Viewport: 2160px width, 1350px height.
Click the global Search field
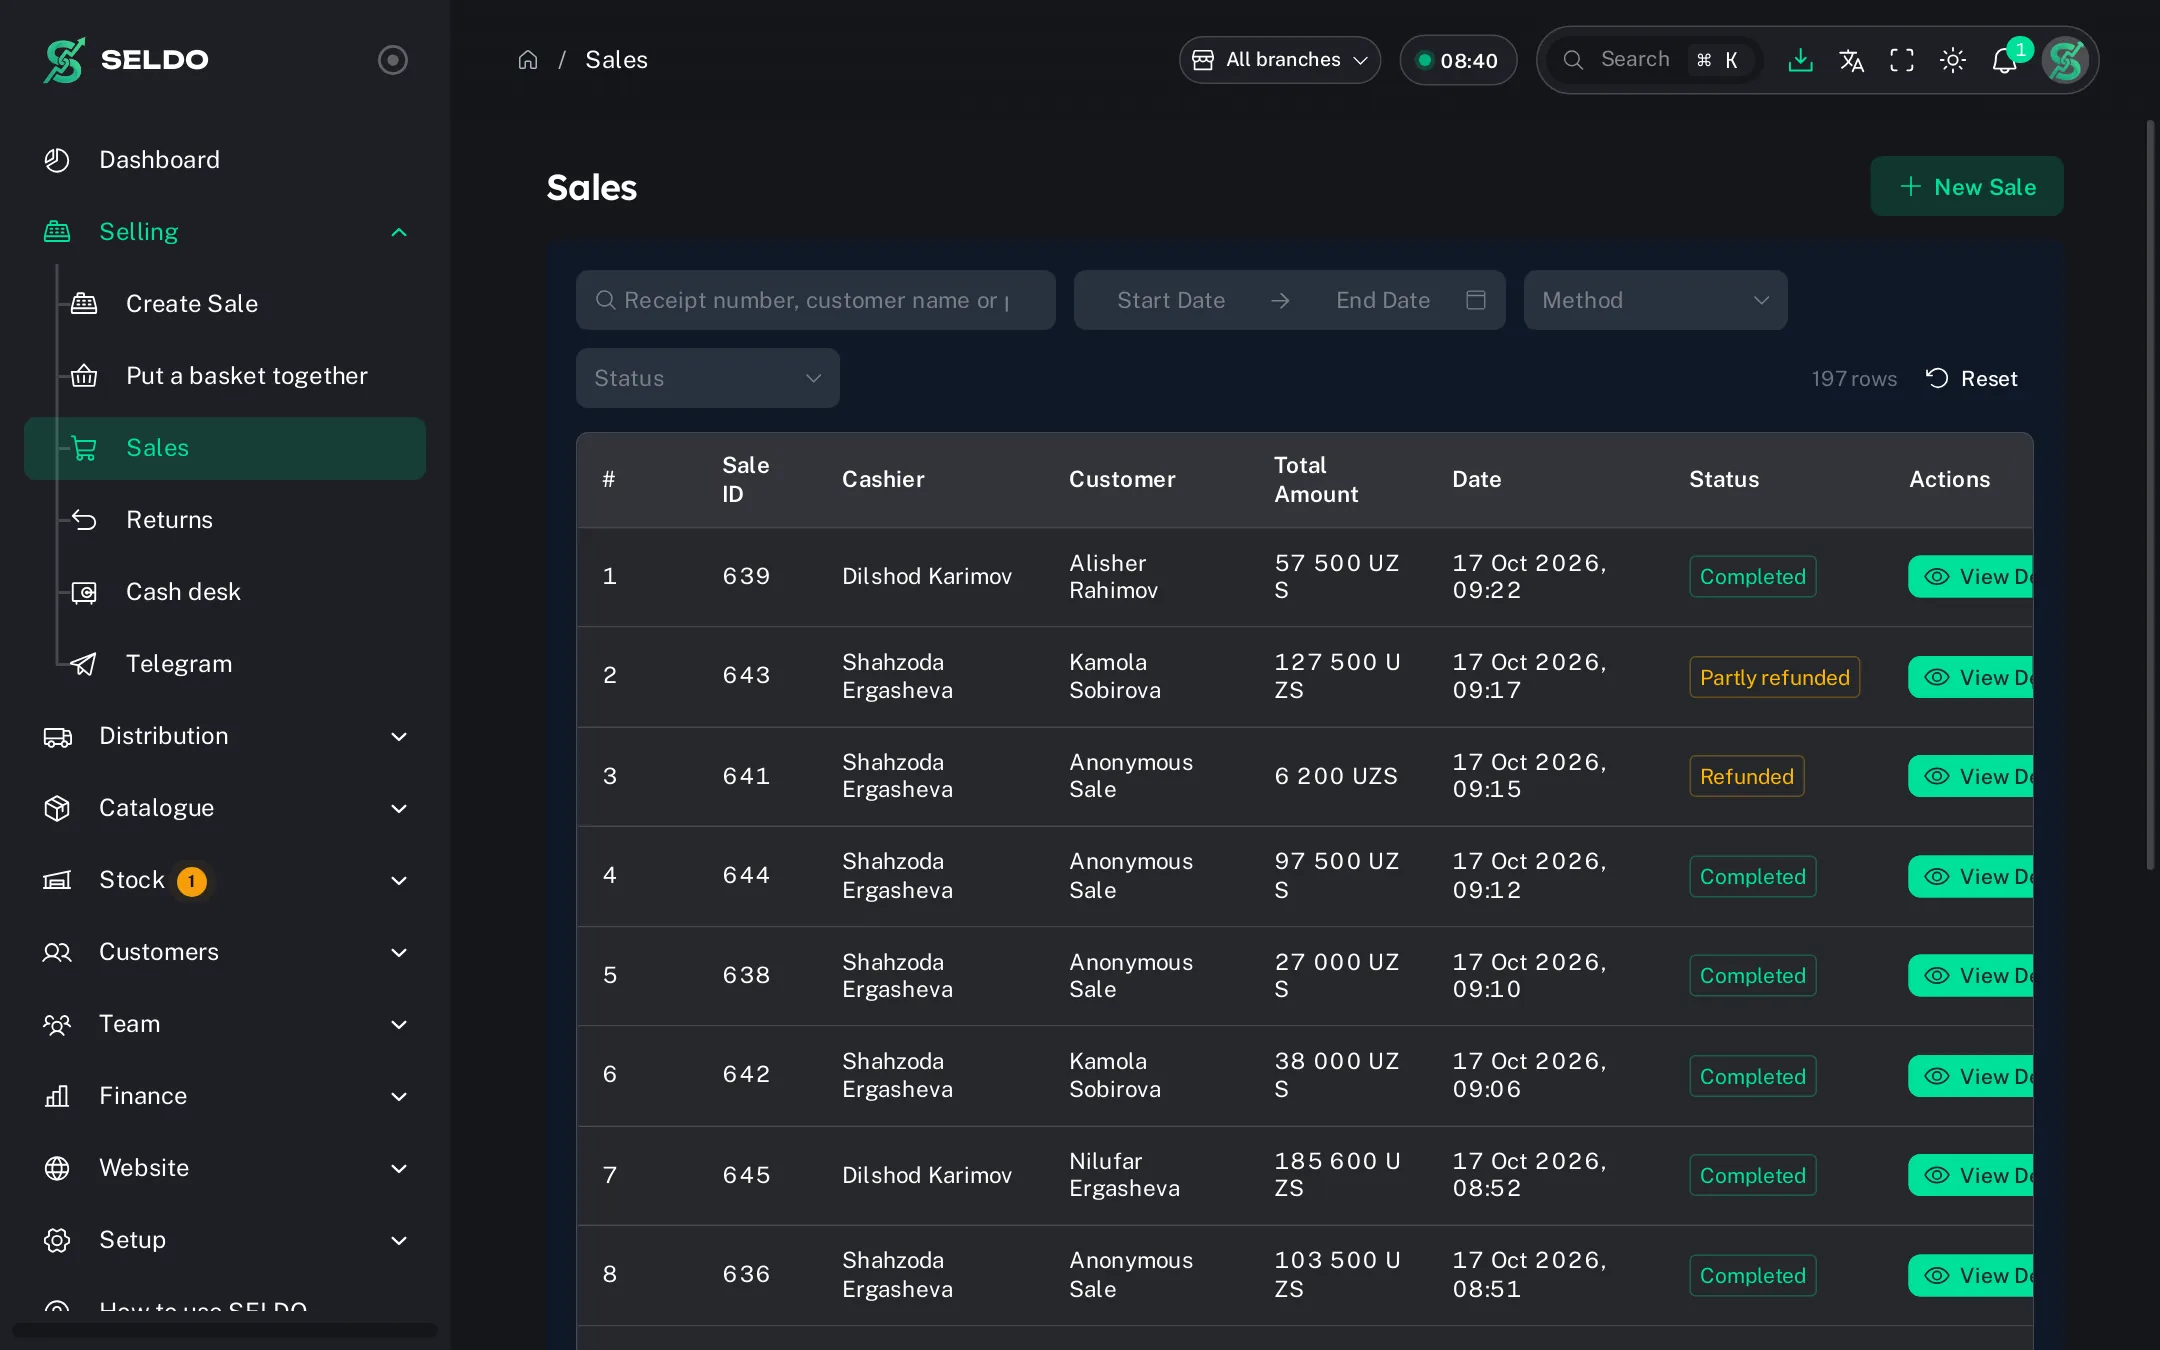[1654, 60]
